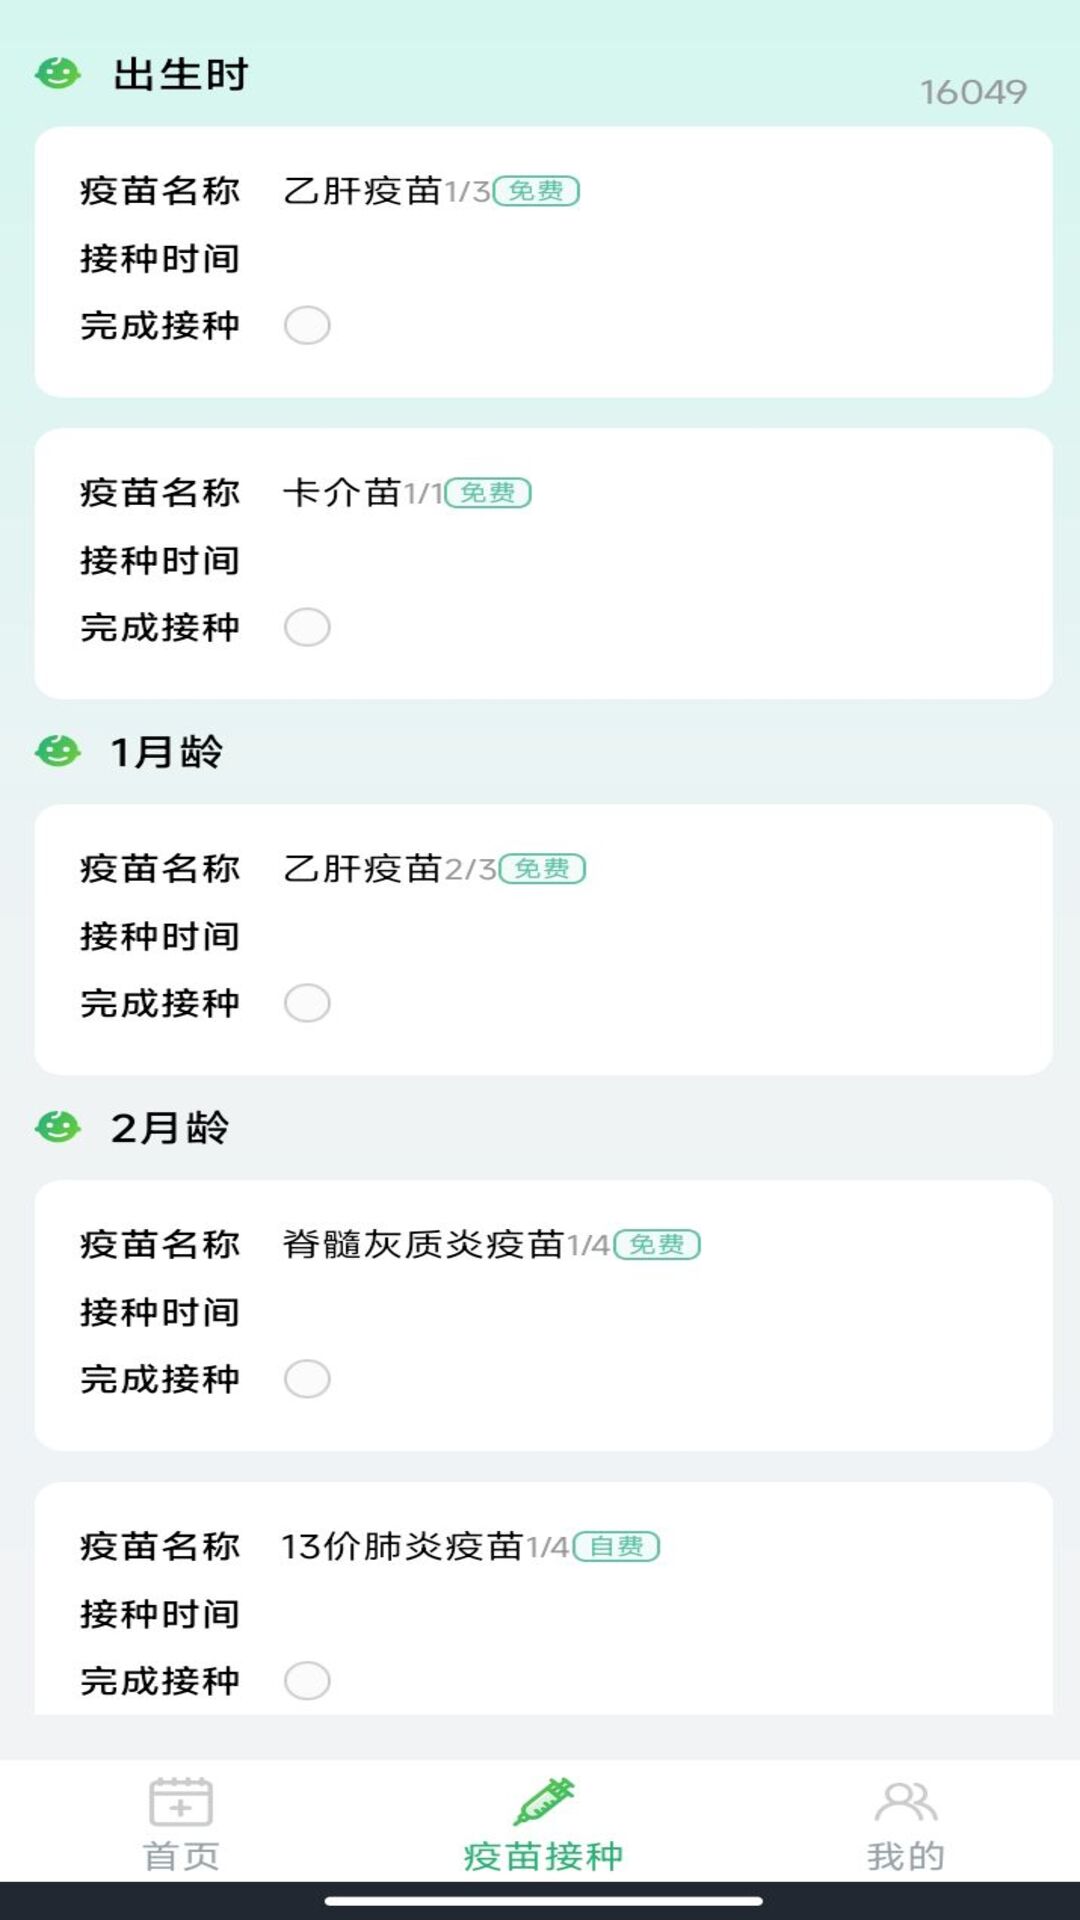Viewport: 1080px width, 1920px height.
Task: Tap the 16049 number at top right
Action: 973,92
